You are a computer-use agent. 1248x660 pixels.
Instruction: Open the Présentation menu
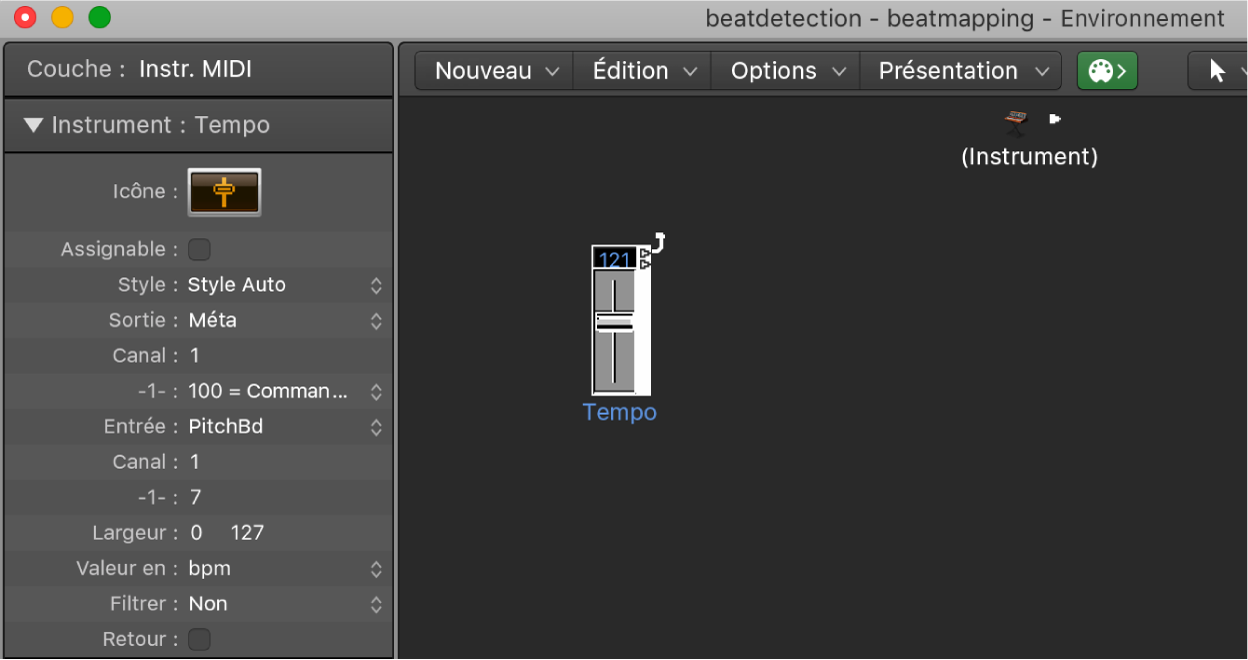click(962, 71)
